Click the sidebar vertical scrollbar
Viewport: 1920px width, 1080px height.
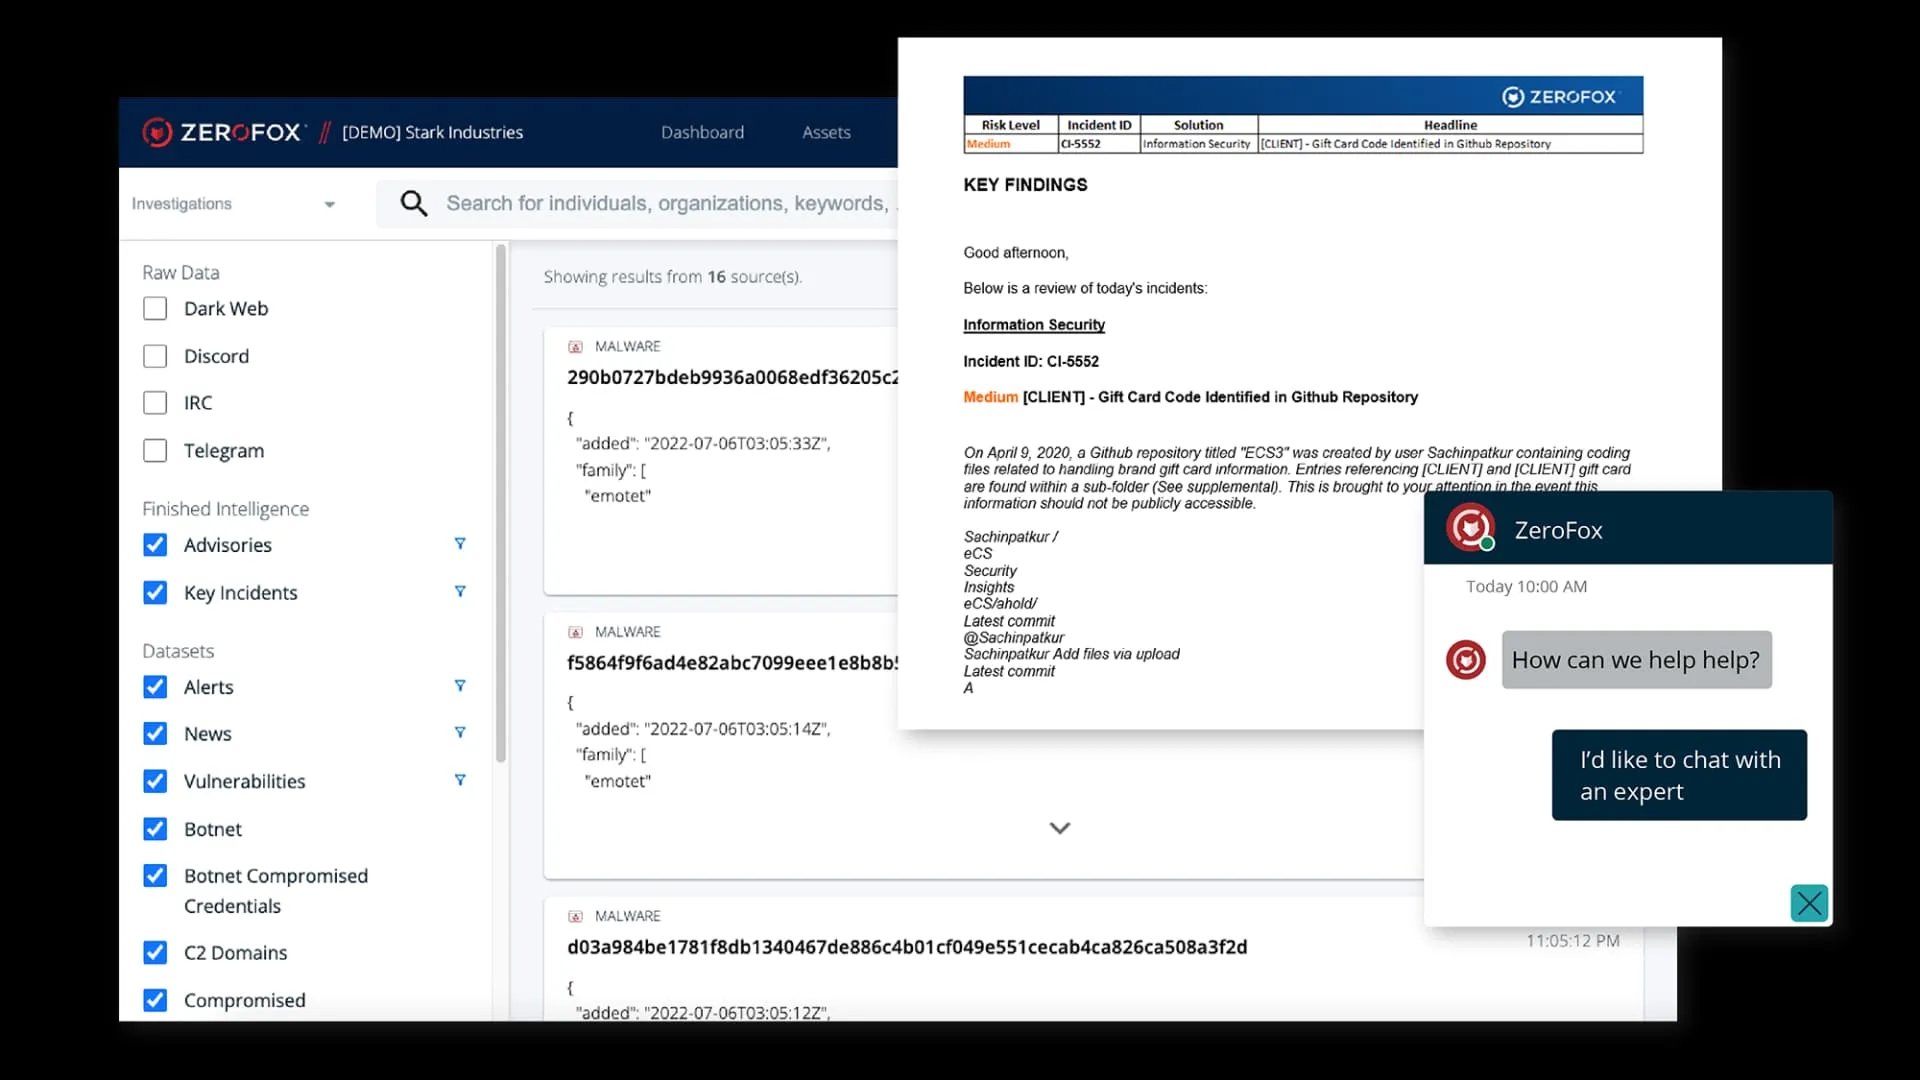(501, 500)
